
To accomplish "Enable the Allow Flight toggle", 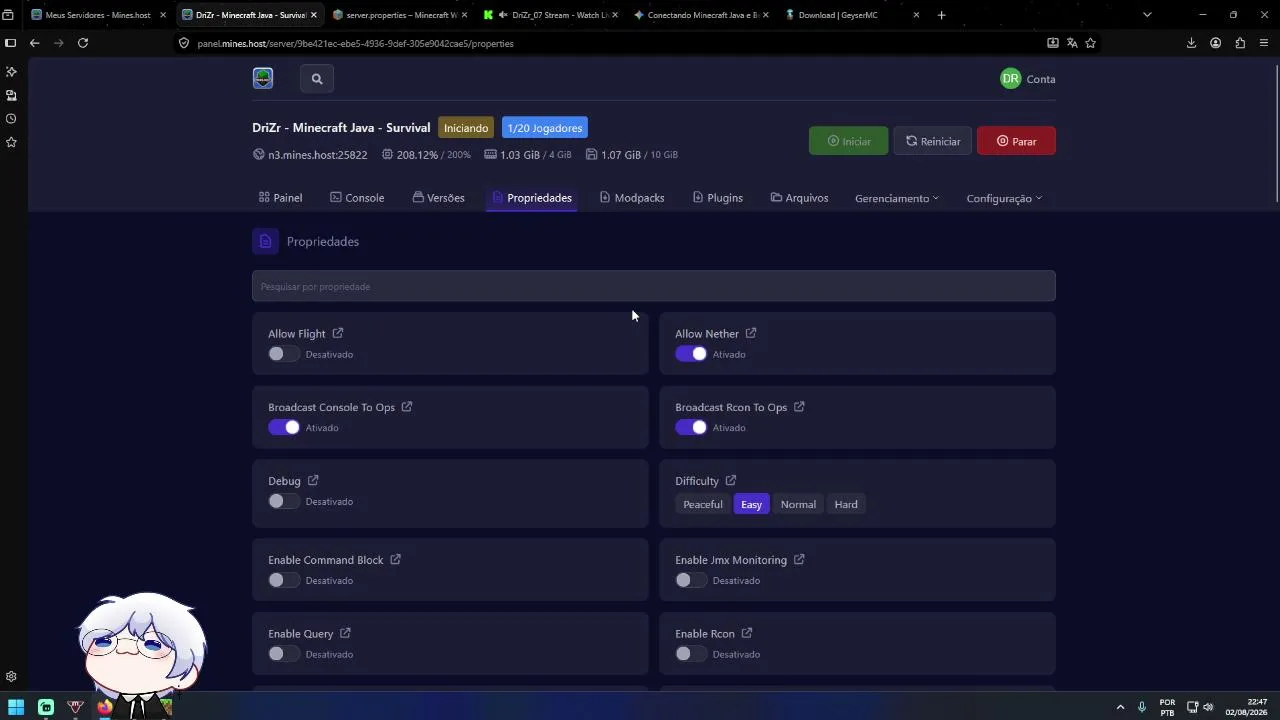I will [284, 354].
